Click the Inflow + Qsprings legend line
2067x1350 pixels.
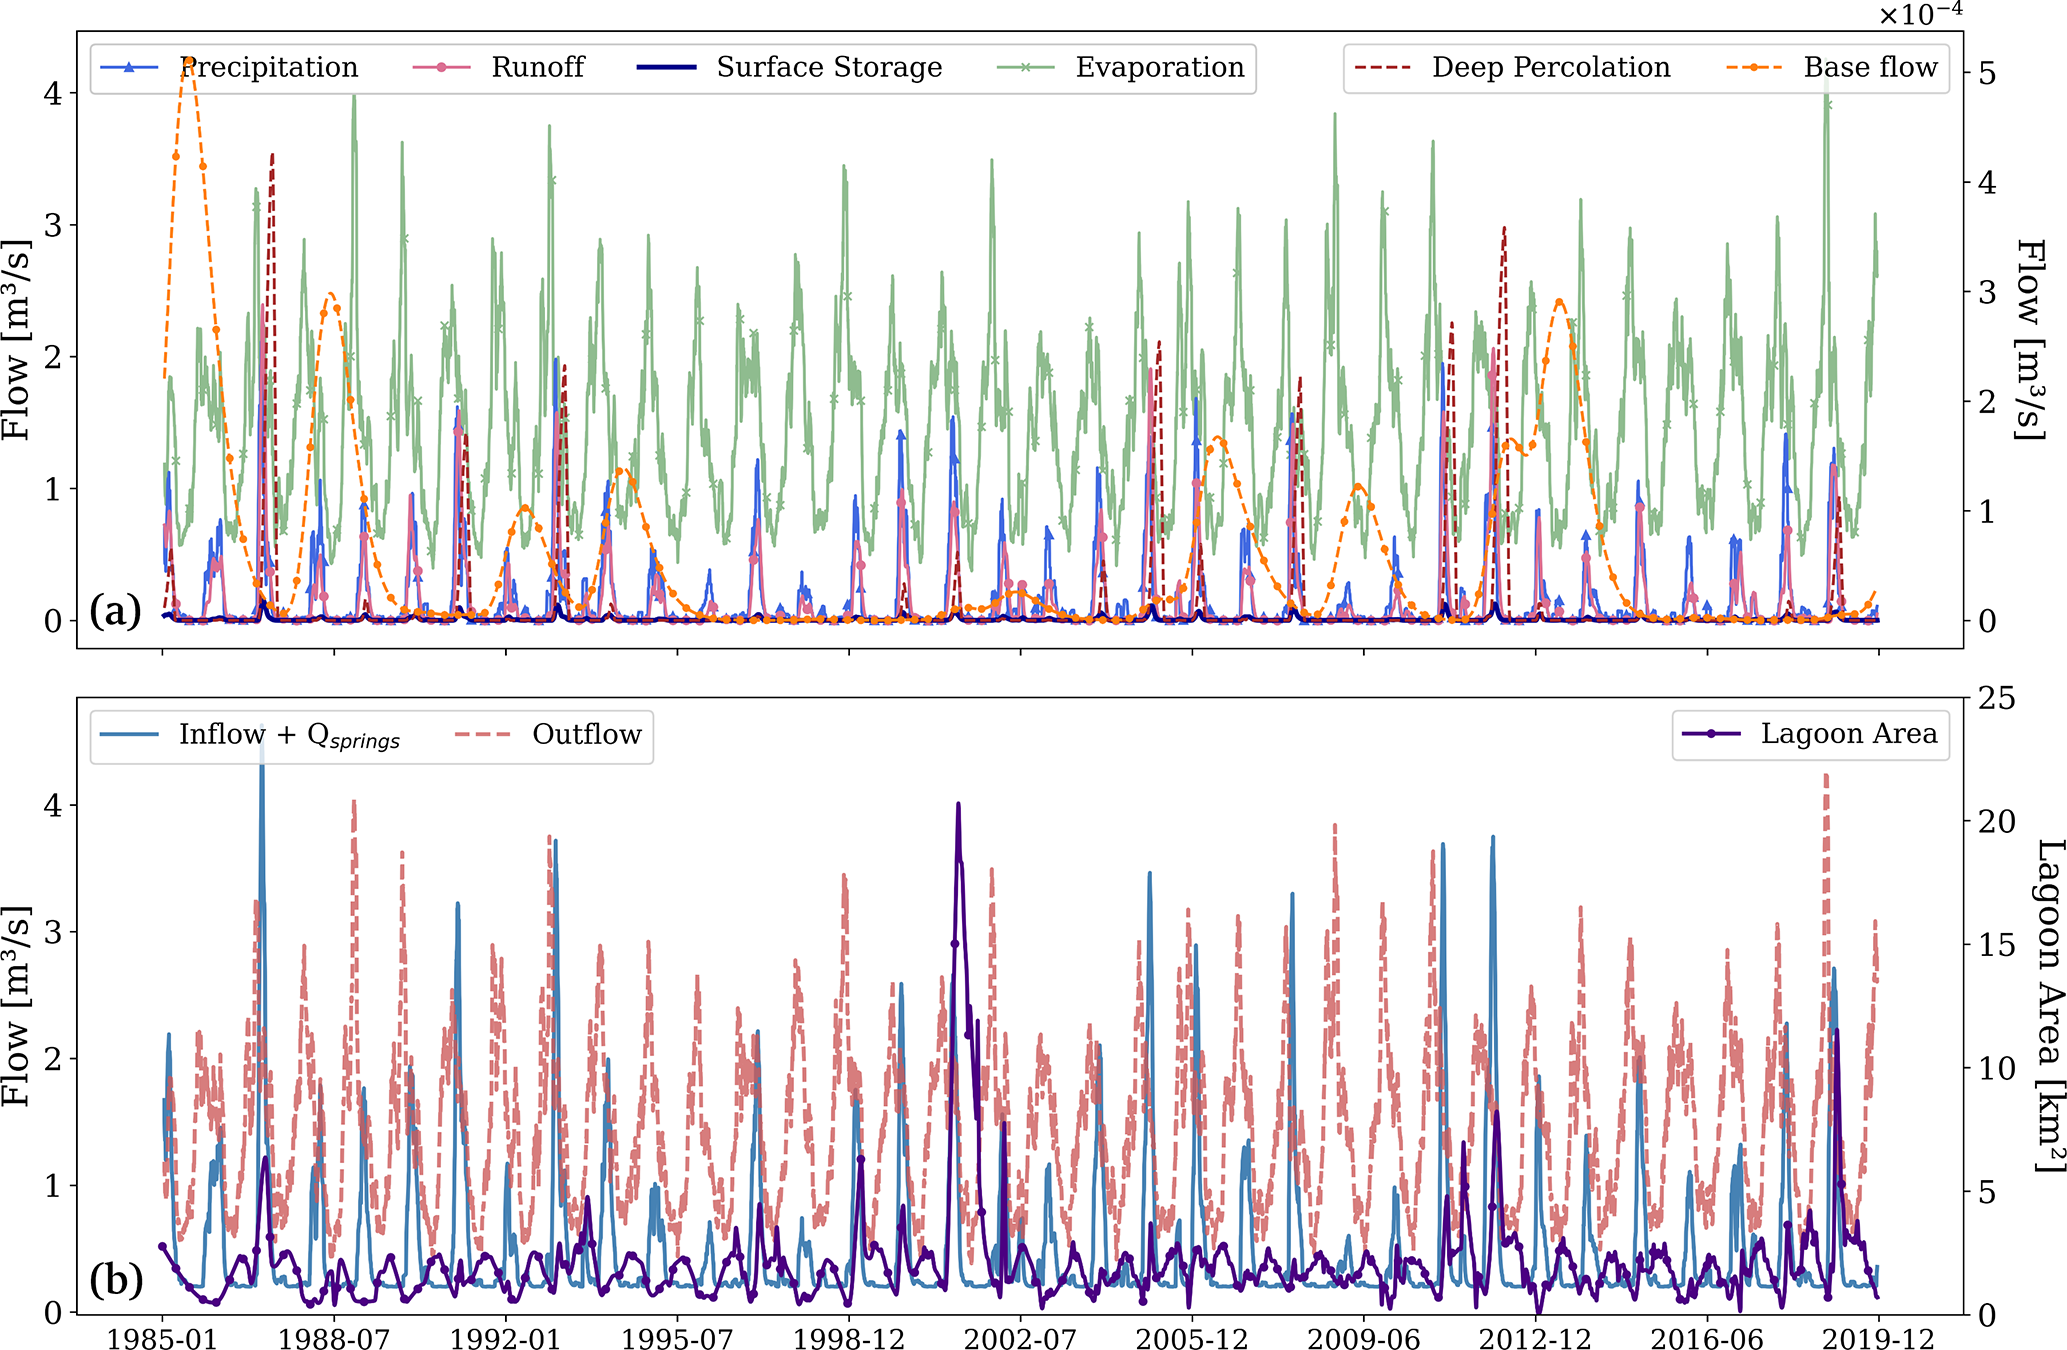pos(130,735)
